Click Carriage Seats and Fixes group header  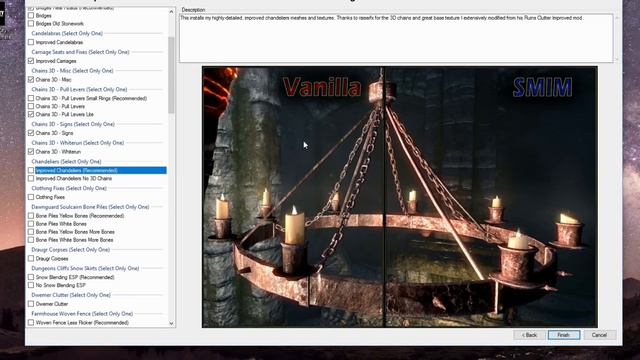coord(80,52)
